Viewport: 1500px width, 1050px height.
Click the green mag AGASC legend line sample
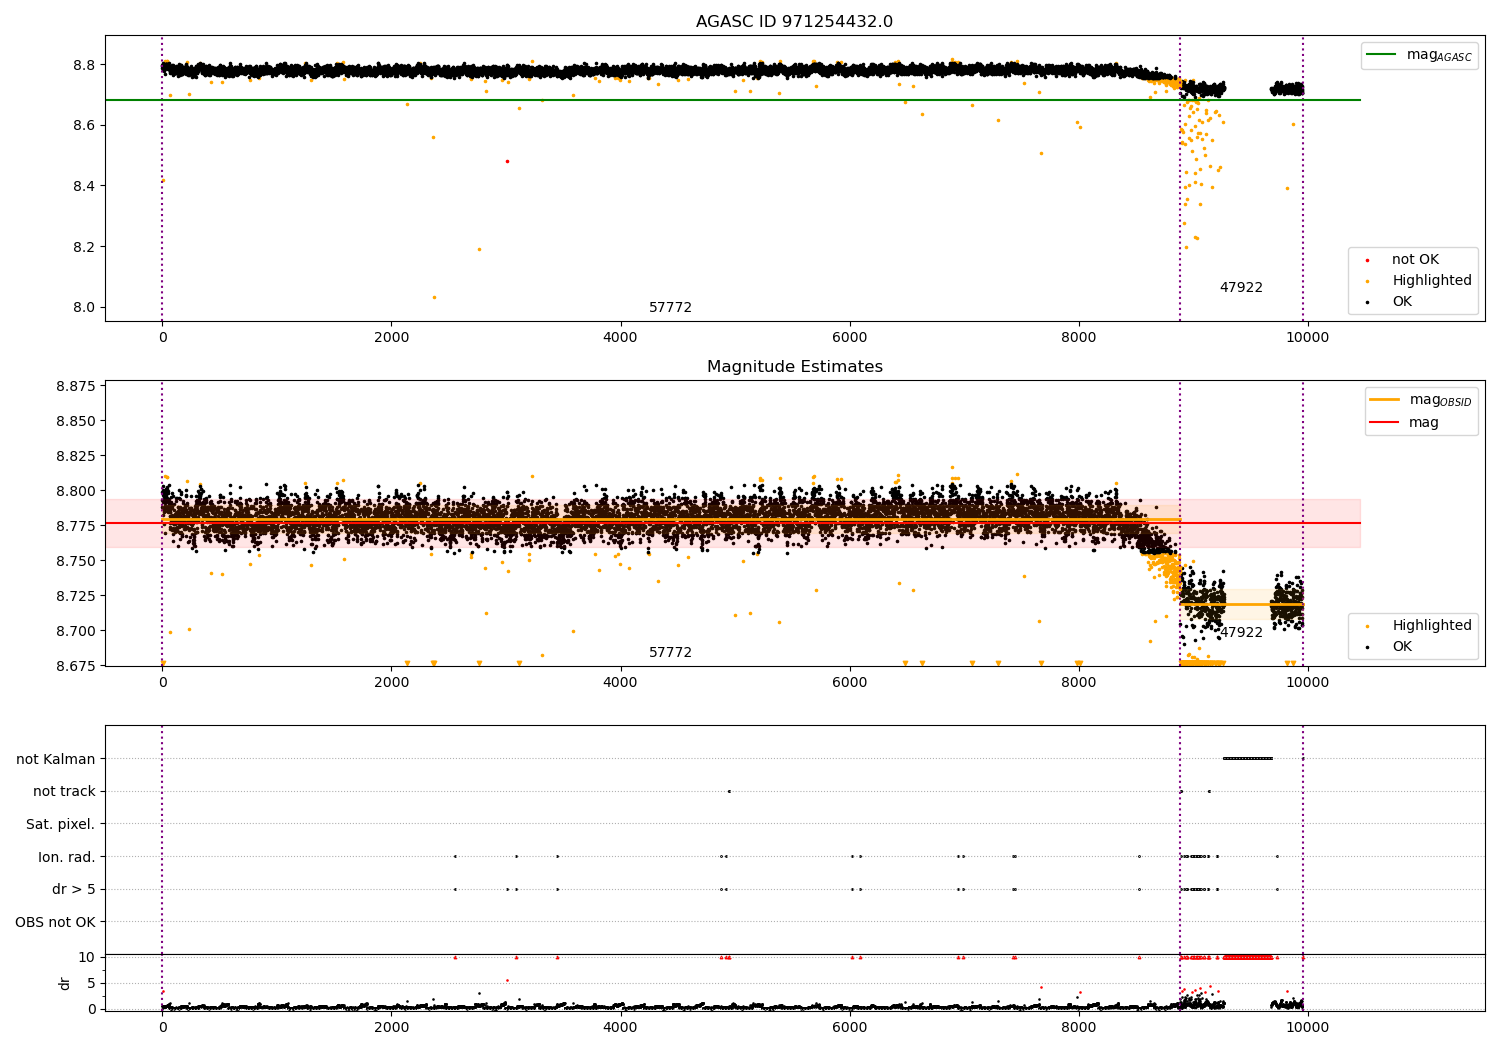[1383, 55]
